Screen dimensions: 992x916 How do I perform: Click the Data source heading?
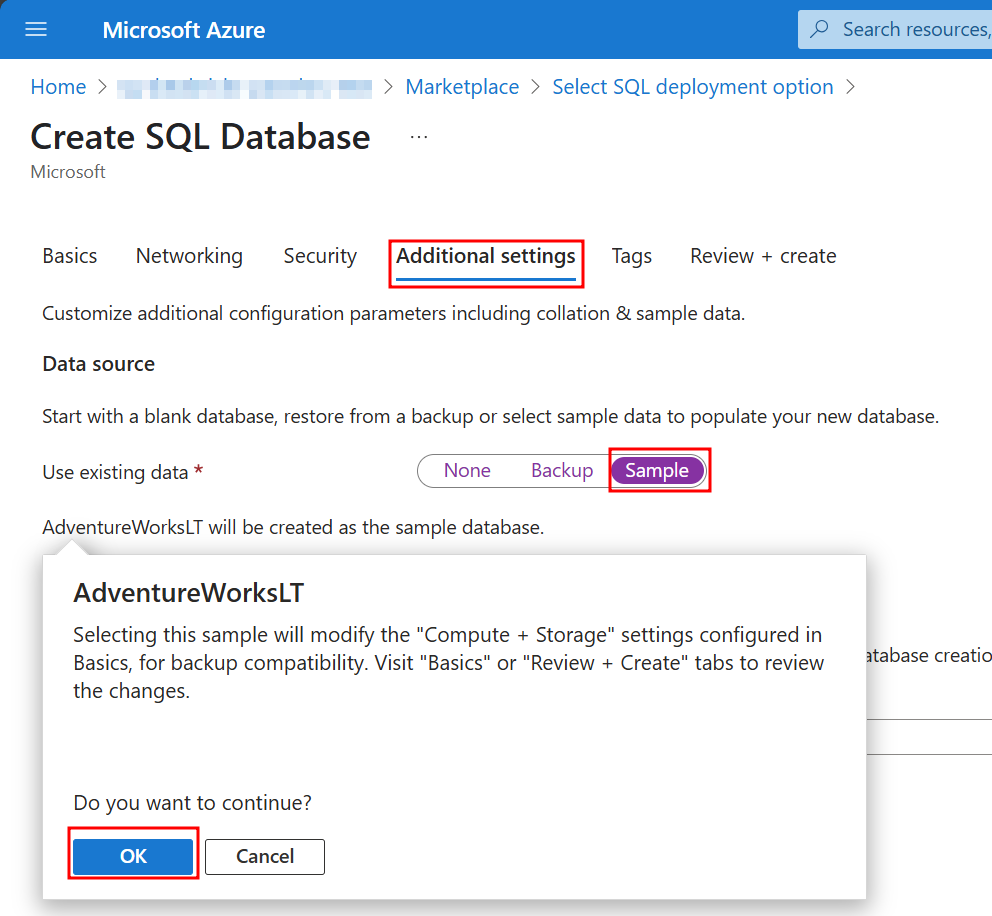pos(98,364)
